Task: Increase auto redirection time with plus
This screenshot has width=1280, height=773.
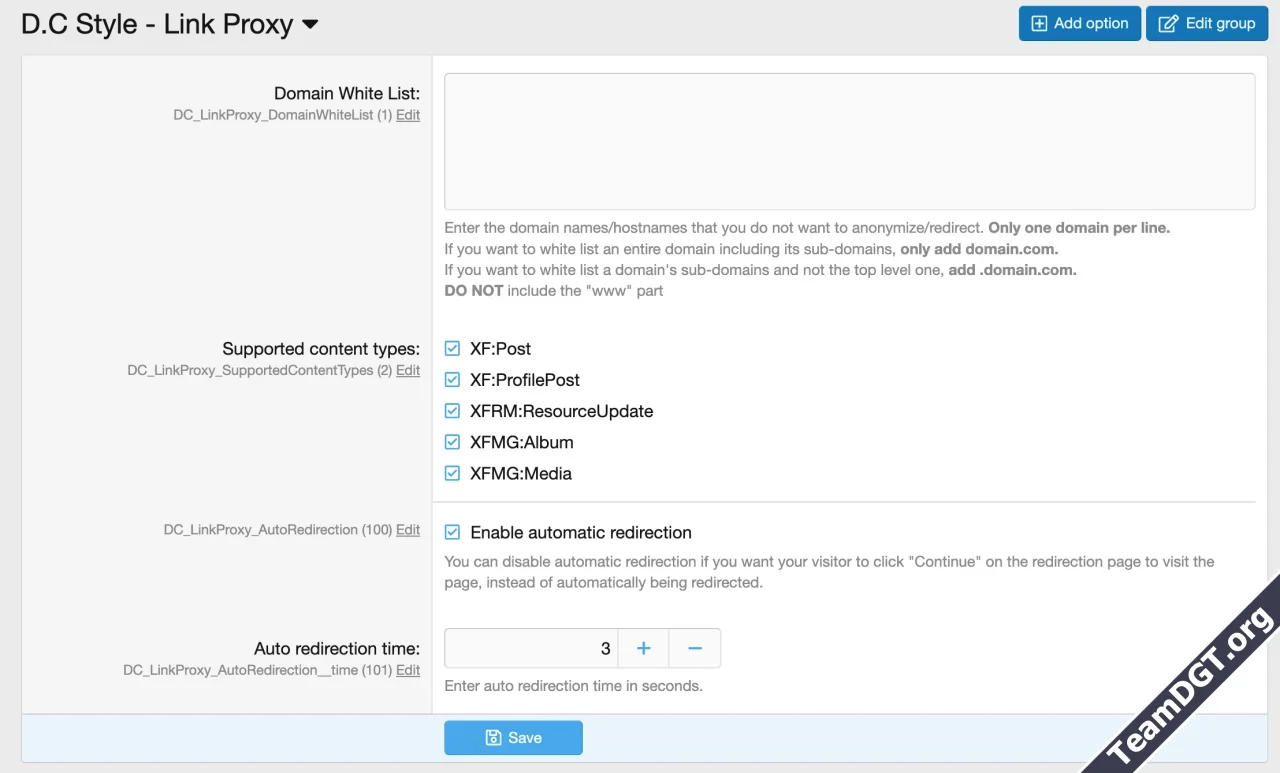Action: point(644,649)
